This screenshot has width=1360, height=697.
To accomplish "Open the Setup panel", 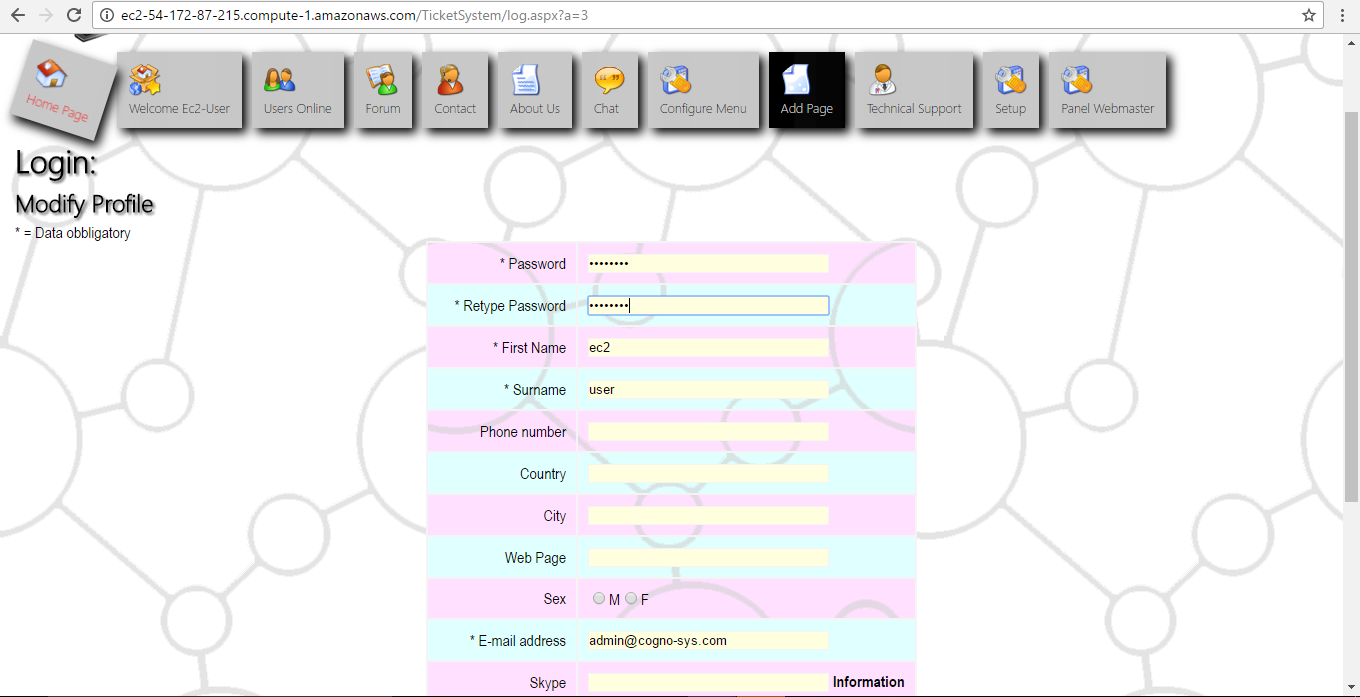I will coord(1011,90).
